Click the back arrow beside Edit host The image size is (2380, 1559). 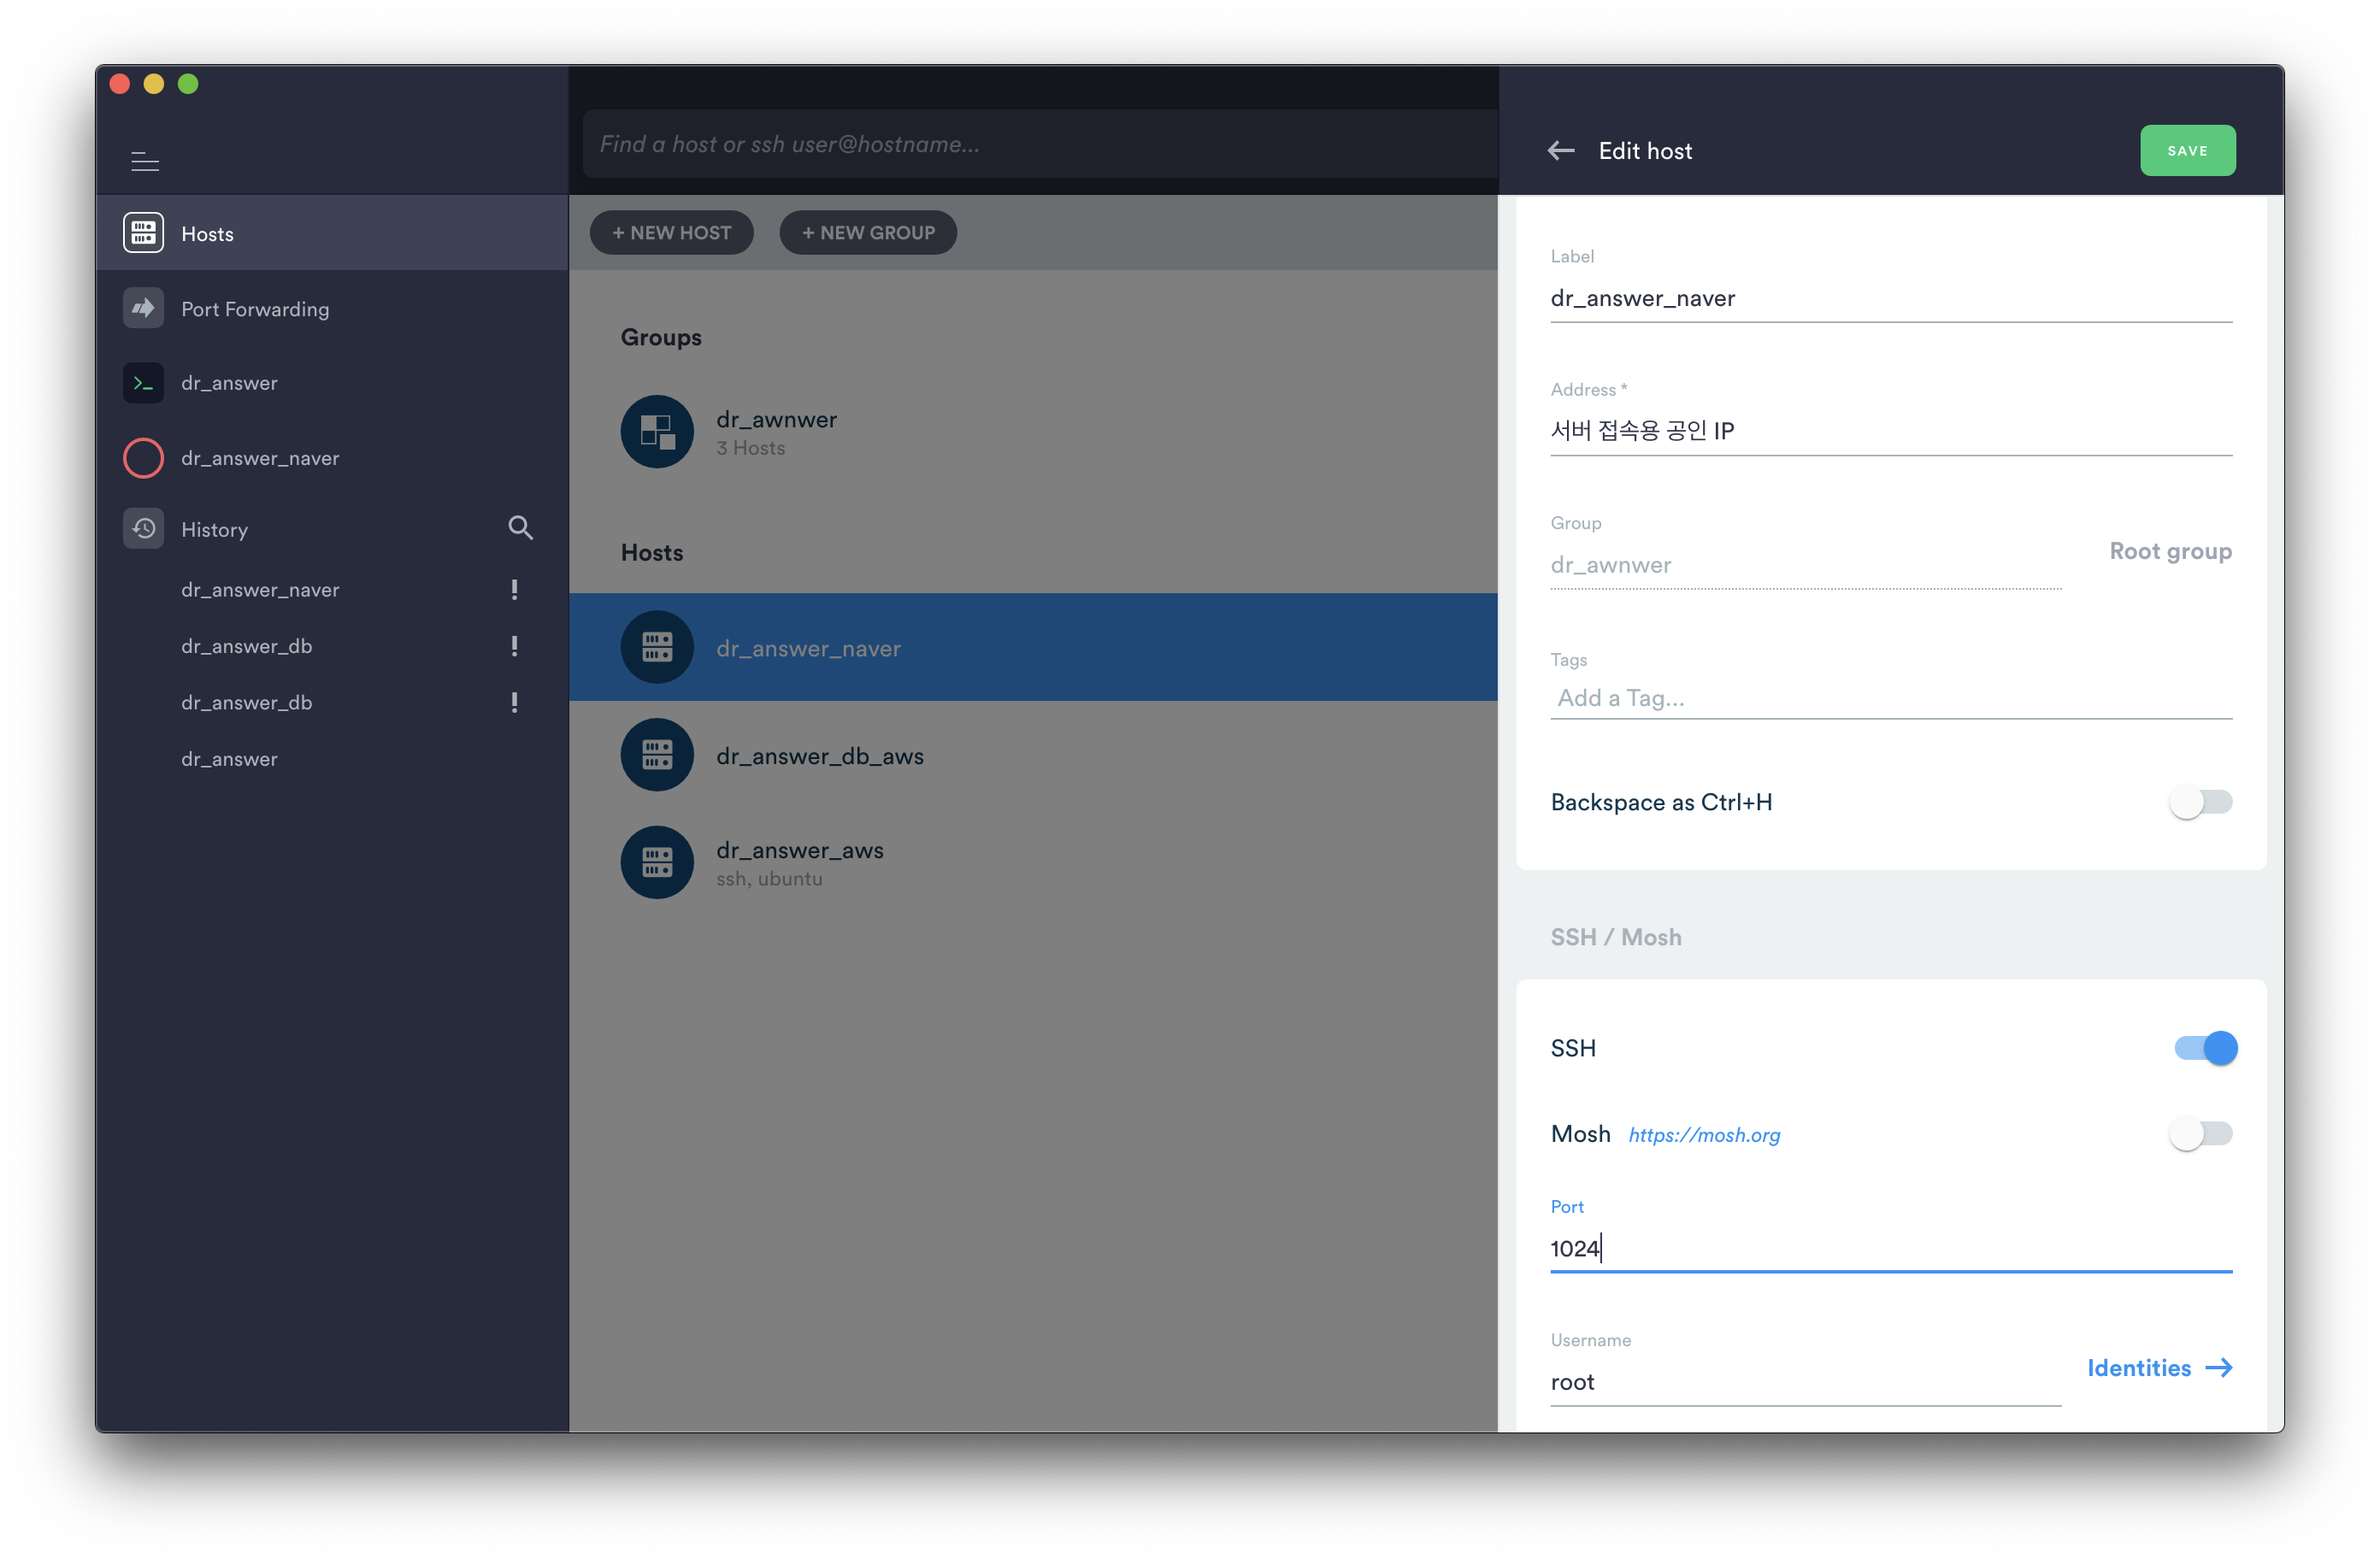coord(1560,151)
